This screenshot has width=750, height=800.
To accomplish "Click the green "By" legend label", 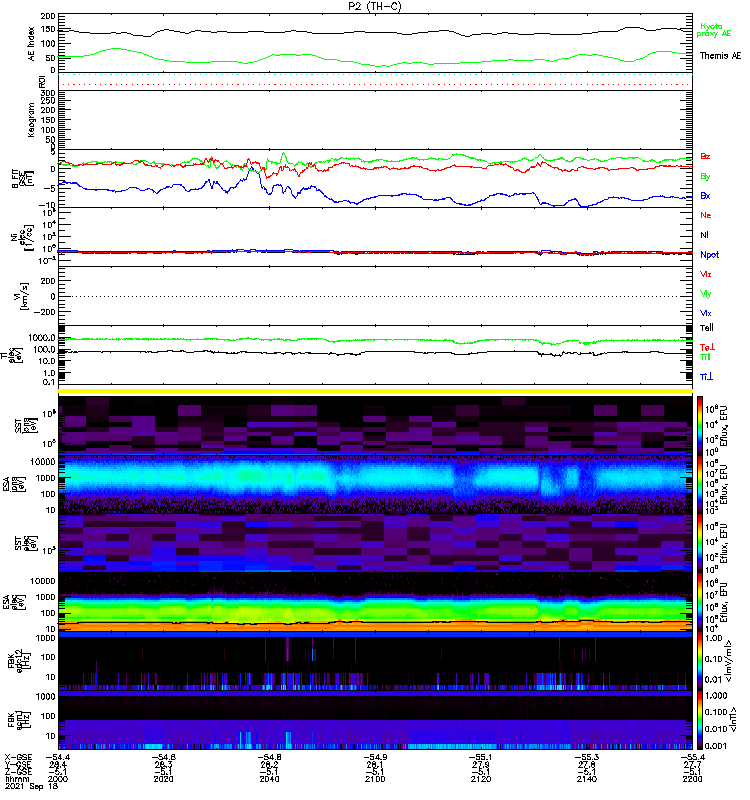I will (705, 177).
